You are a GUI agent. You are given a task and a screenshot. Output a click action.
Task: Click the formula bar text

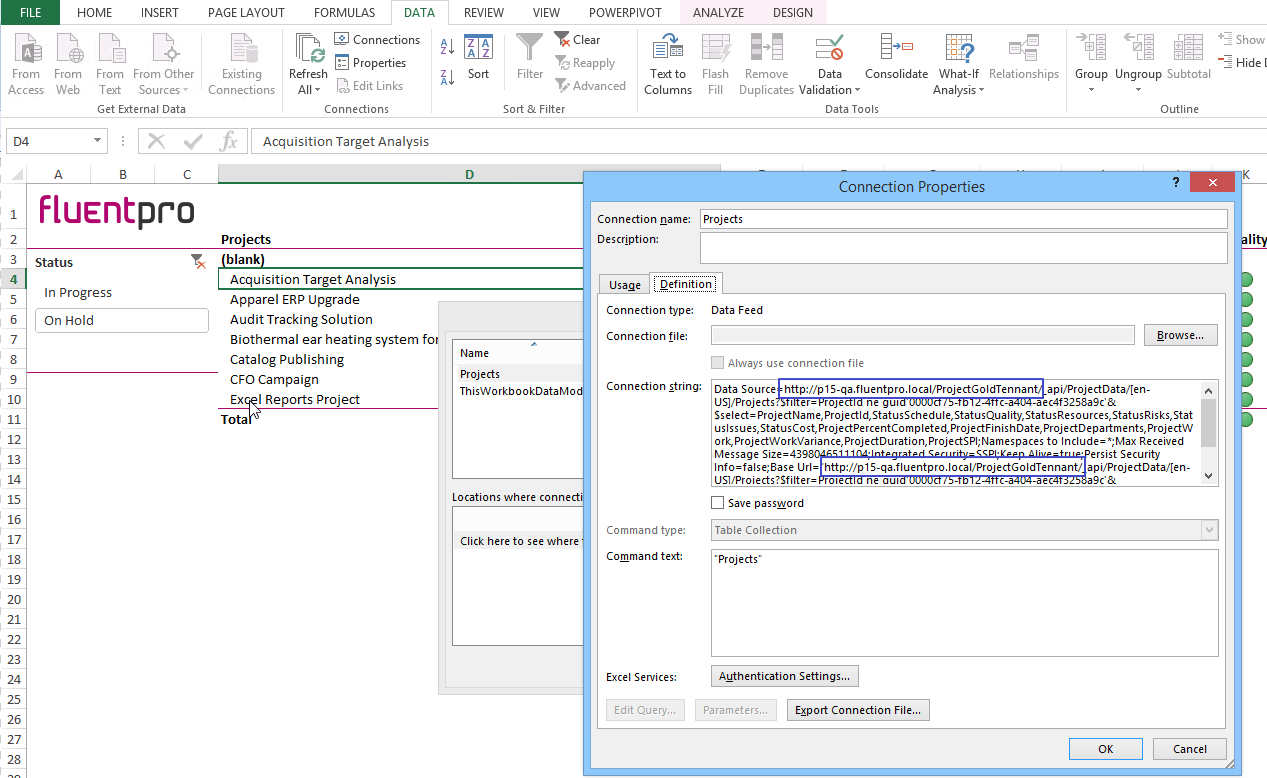tap(345, 141)
